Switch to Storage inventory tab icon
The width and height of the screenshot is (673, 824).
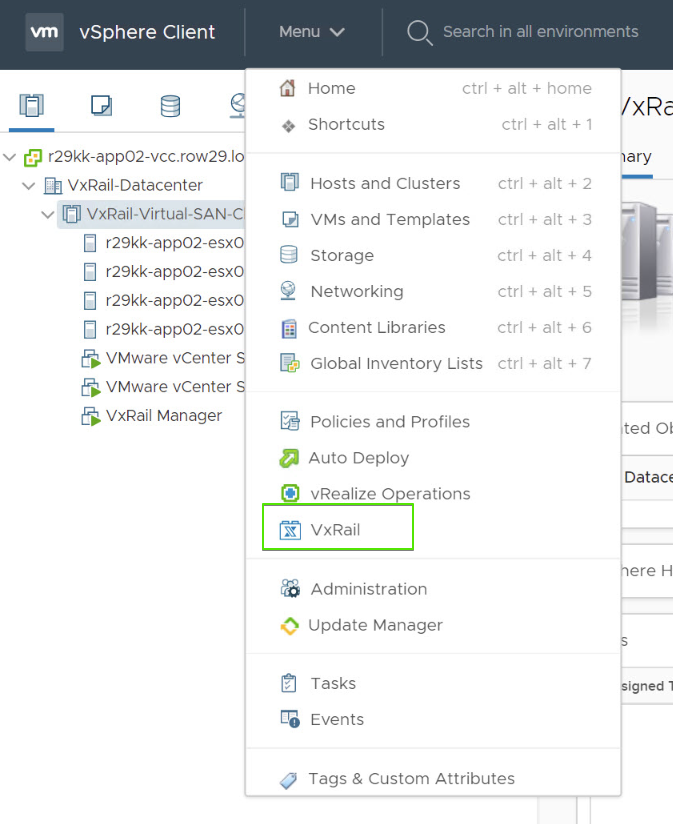click(x=170, y=106)
